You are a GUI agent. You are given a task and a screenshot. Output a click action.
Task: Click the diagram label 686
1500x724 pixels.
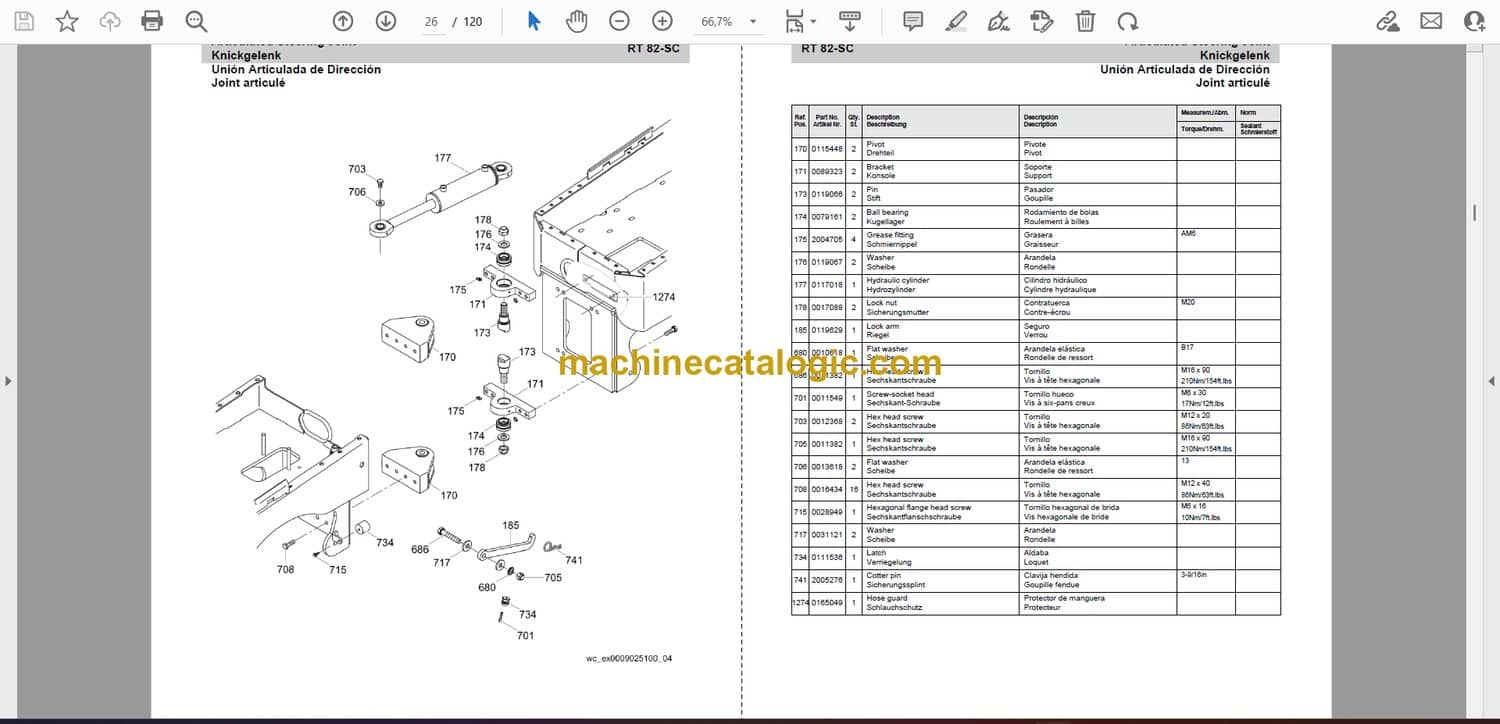[x=420, y=549]
